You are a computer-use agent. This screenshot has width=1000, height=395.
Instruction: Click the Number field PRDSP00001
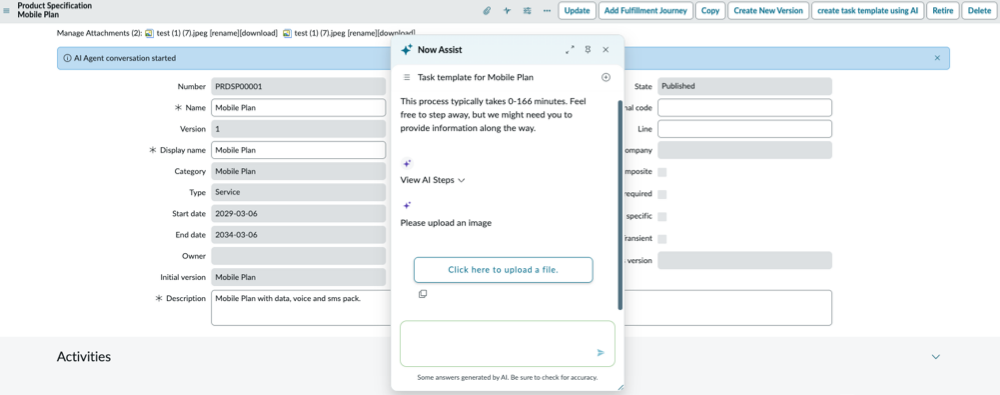tap(298, 86)
